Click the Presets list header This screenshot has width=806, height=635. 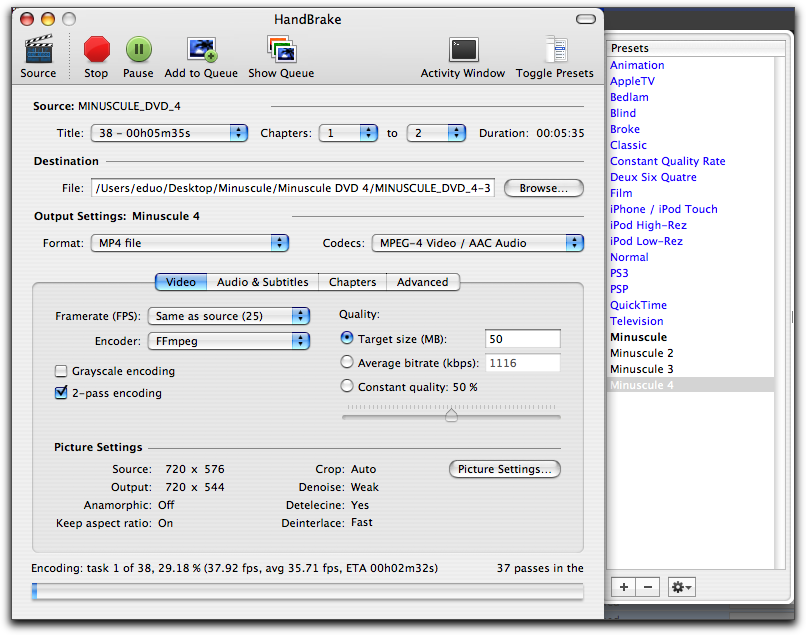pyautogui.click(x=695, y=48)
